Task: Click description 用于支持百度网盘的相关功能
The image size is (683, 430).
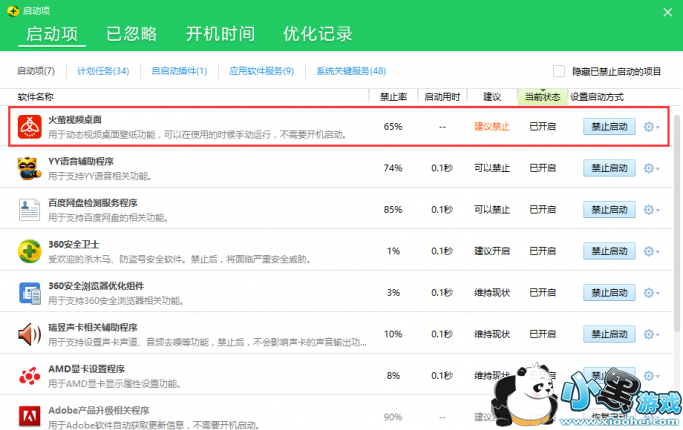Action: [x=108, y=218]
